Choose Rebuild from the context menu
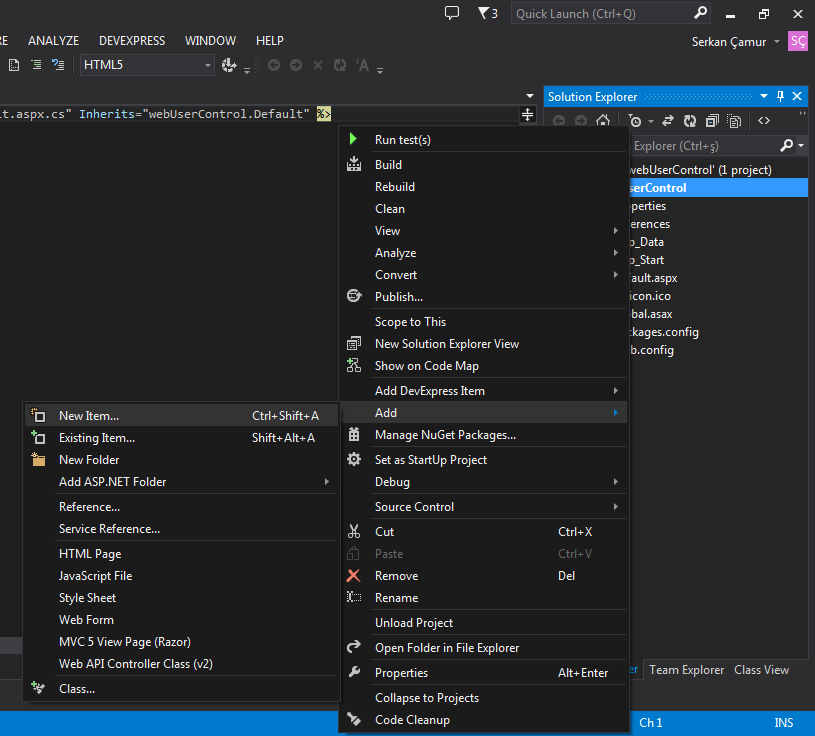The width and height of the screenshot is (815, 736). [x=483, y=187]
